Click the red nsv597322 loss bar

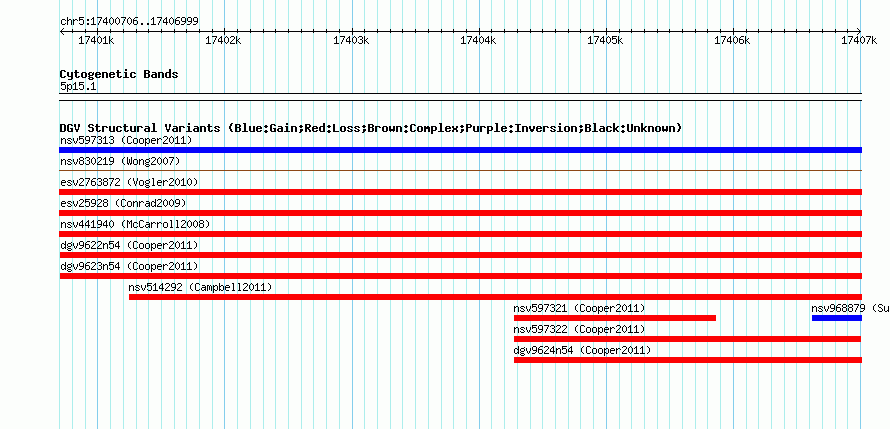[687, 339]
